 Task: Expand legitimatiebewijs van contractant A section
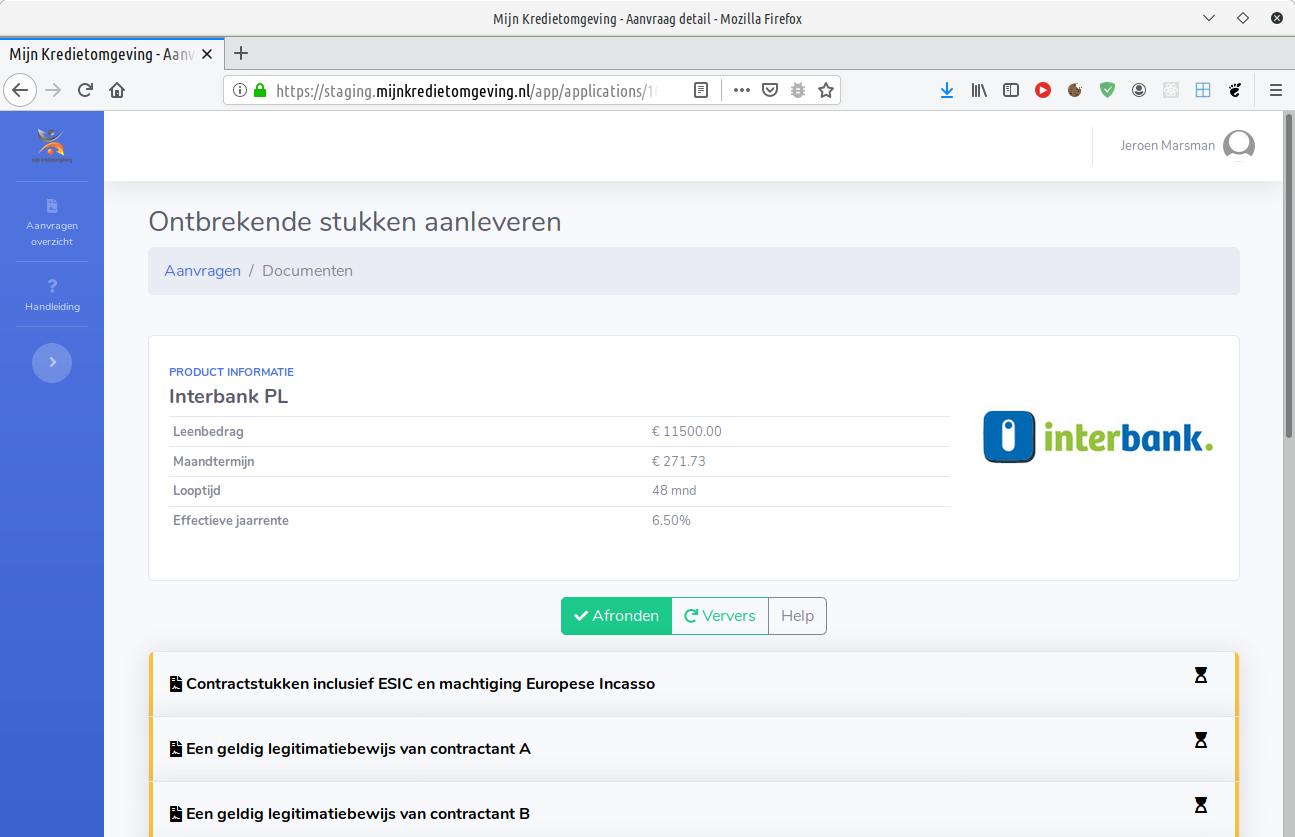tap(357, 749)
